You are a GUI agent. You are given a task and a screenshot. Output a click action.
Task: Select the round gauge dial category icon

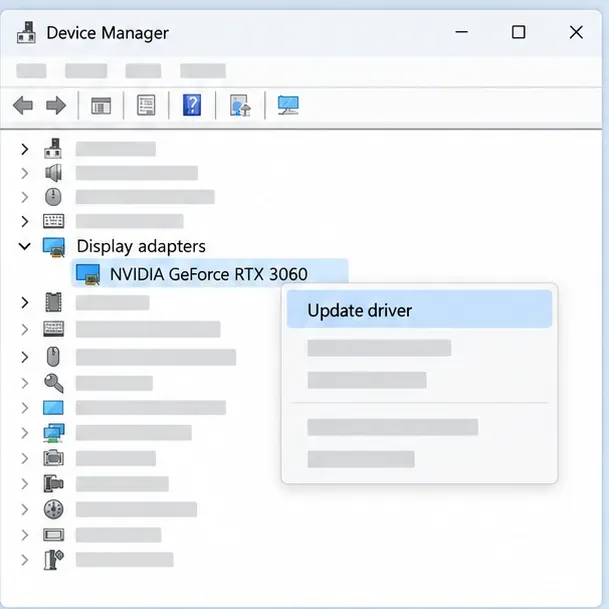(x=54, y=509)
